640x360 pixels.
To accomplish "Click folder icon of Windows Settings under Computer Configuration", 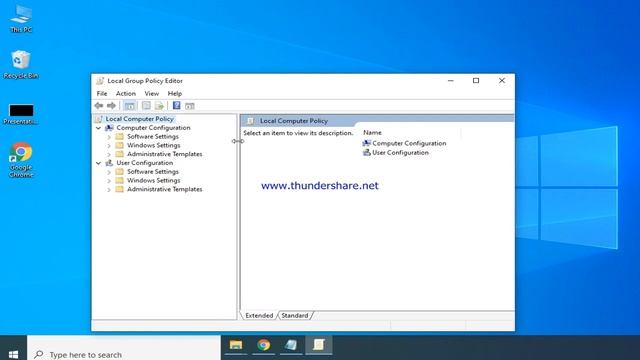I will click(x=120, y=145).
